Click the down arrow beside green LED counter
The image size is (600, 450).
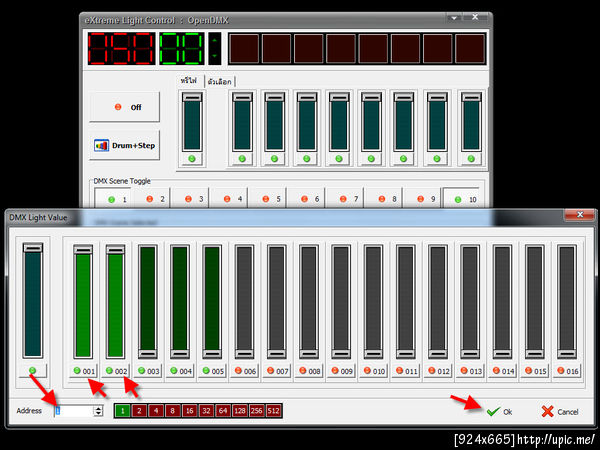point(214,56)
